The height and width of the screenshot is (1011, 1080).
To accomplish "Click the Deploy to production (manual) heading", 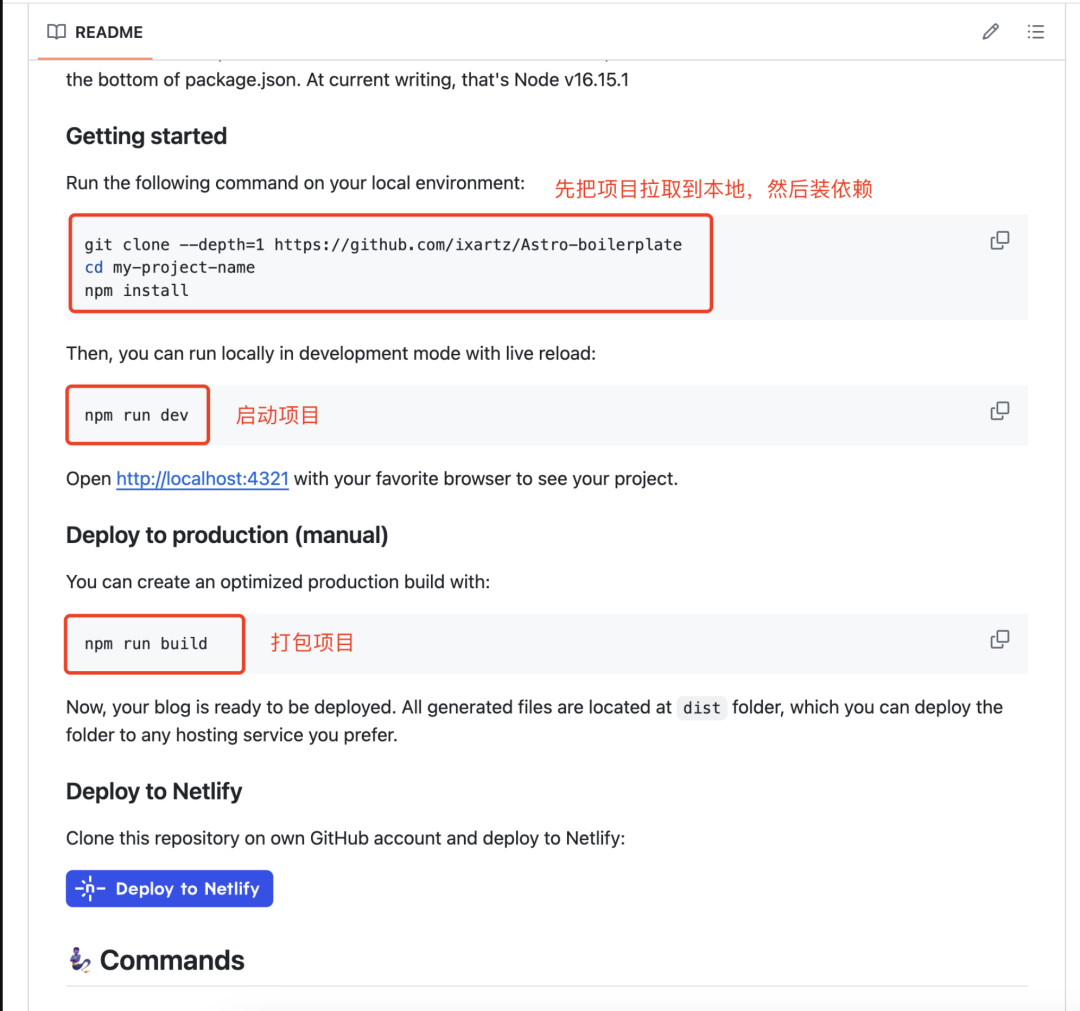I will pos(227,535).
